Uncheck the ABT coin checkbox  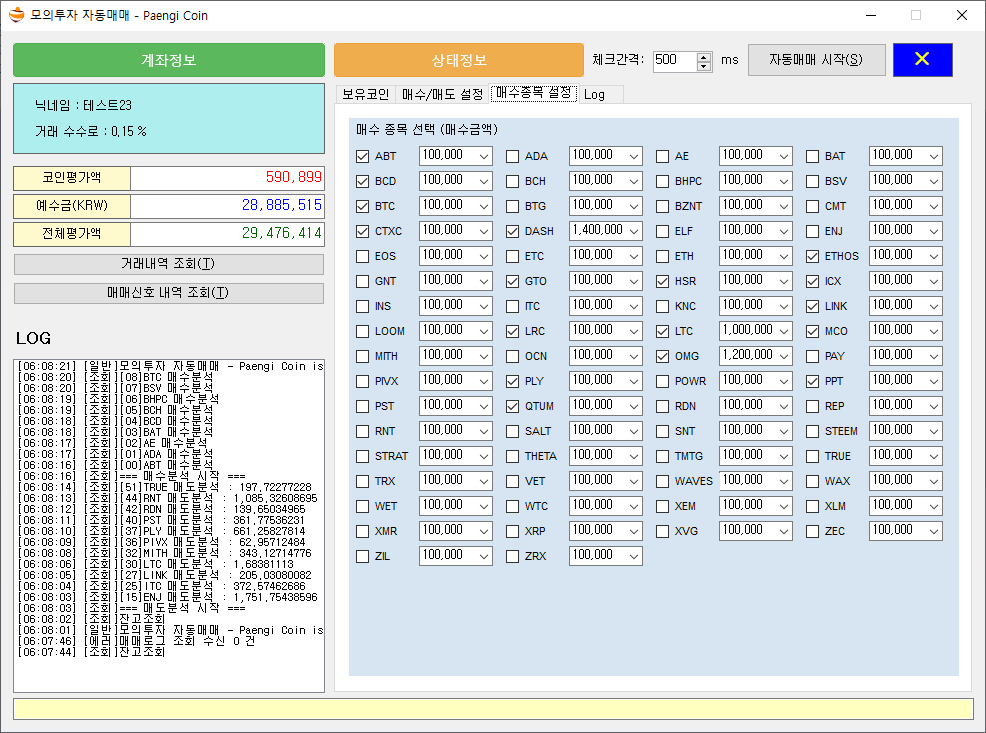(362, 156)
